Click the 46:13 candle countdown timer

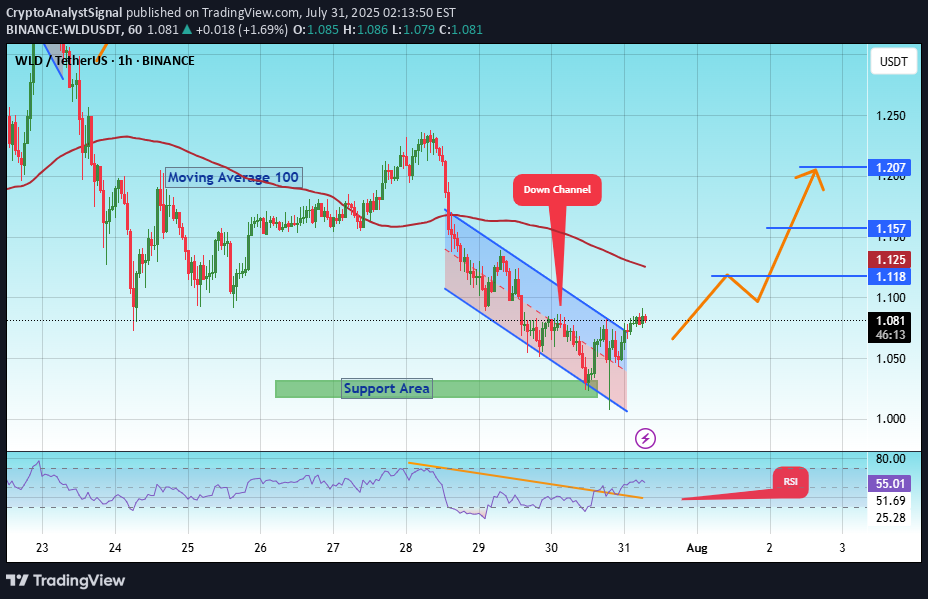click(x=890, y=335)
